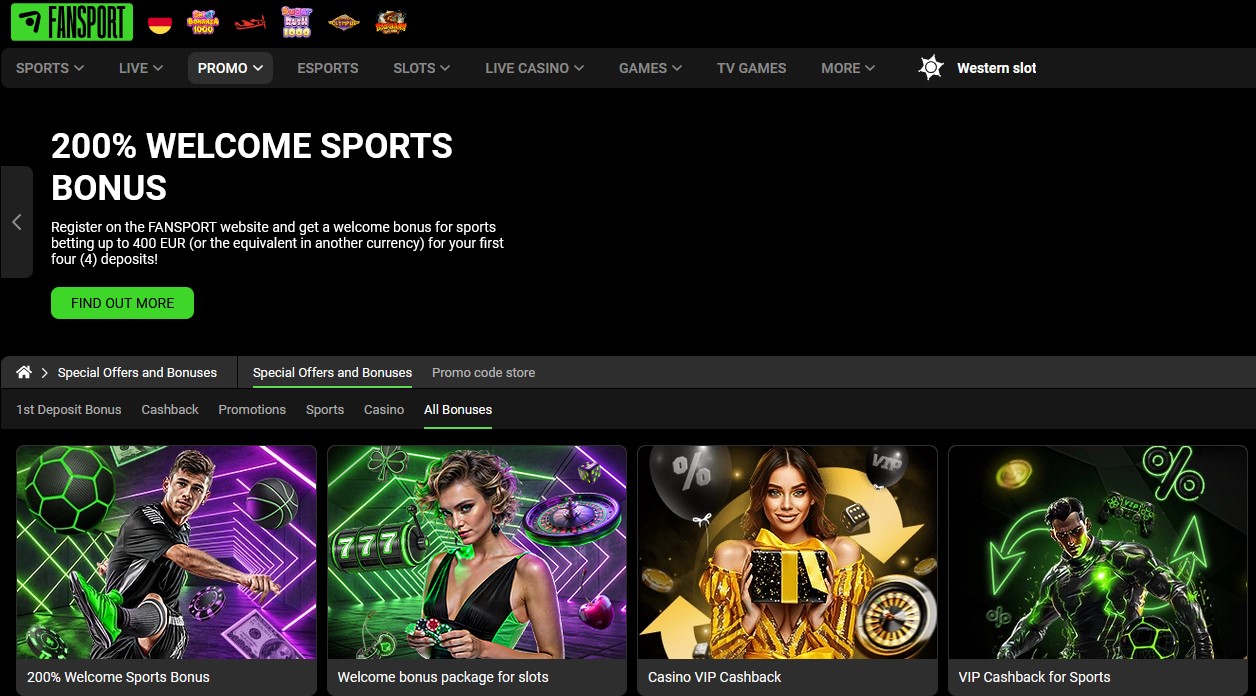Expand the MORE menu
Screen dimensions: 1256x696
click(x=848, y=68)
